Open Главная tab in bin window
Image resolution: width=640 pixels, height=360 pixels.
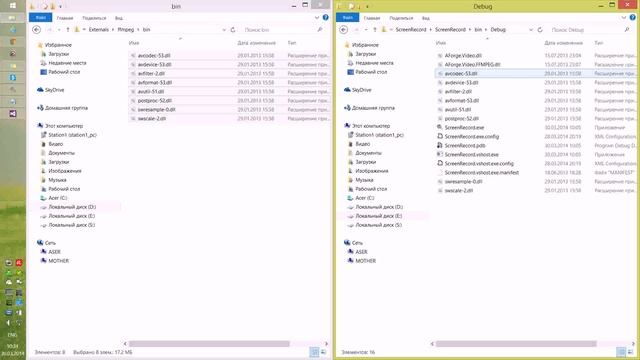(x=65, y=18)
